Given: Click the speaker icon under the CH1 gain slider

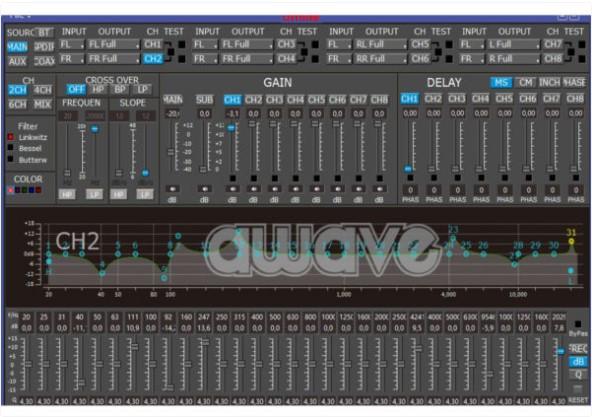Looking at the screenshot, I should pyautogui.click(x=233, y=188).
